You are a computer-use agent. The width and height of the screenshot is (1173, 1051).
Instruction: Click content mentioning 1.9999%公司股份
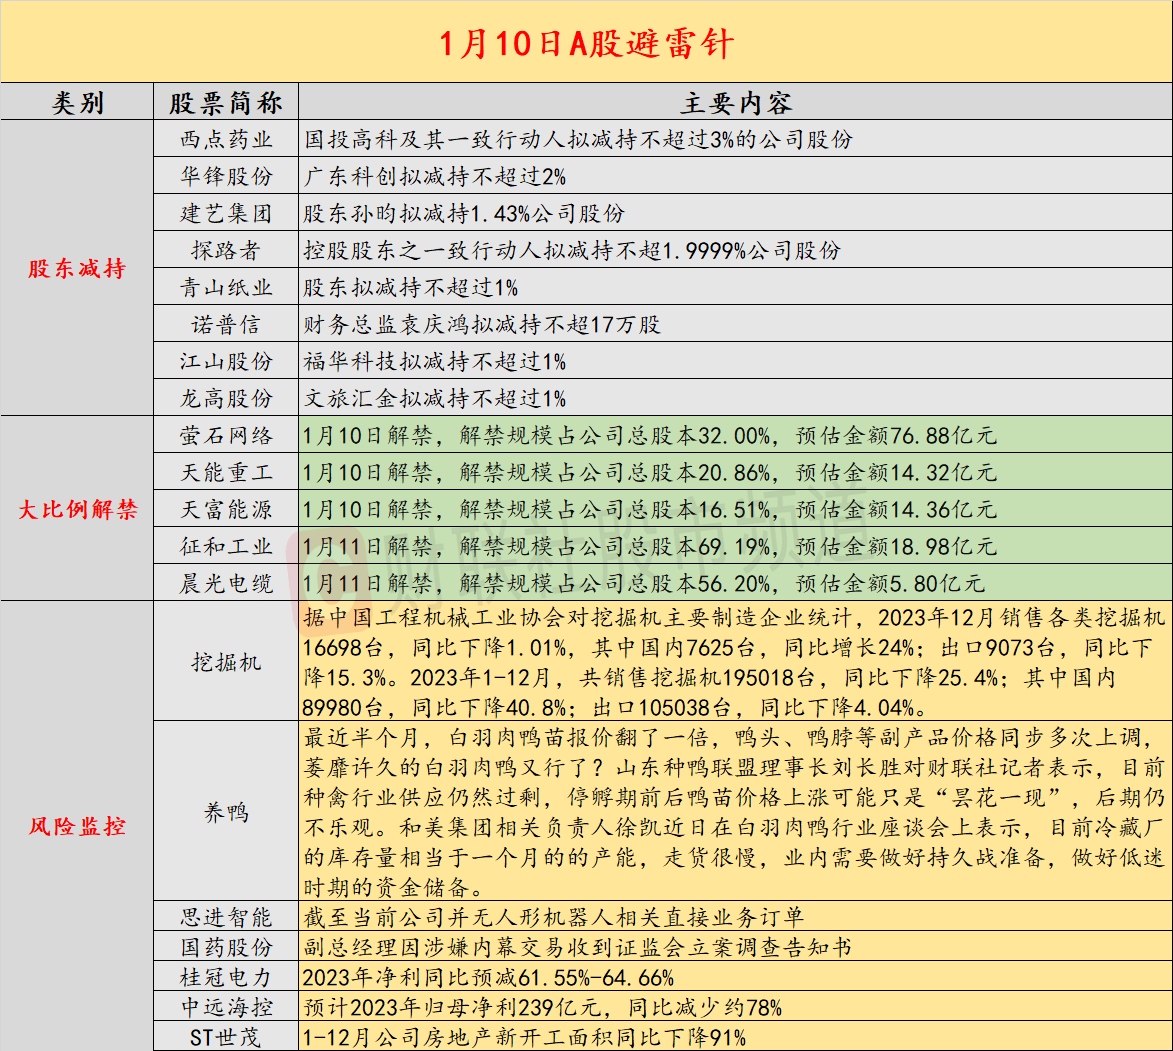[572, 250]
